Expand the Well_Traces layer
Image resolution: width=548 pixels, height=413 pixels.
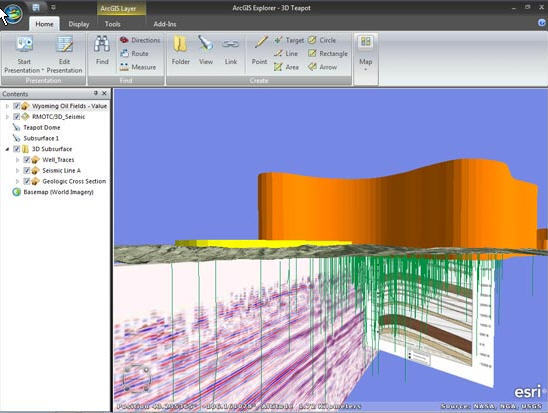click(x=18, y=160)
